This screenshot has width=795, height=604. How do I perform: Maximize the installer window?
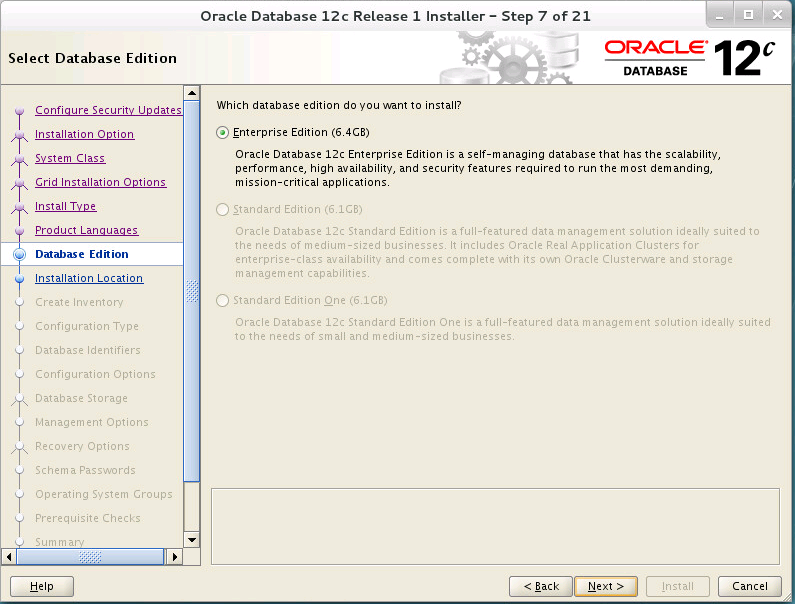(748, 15)
